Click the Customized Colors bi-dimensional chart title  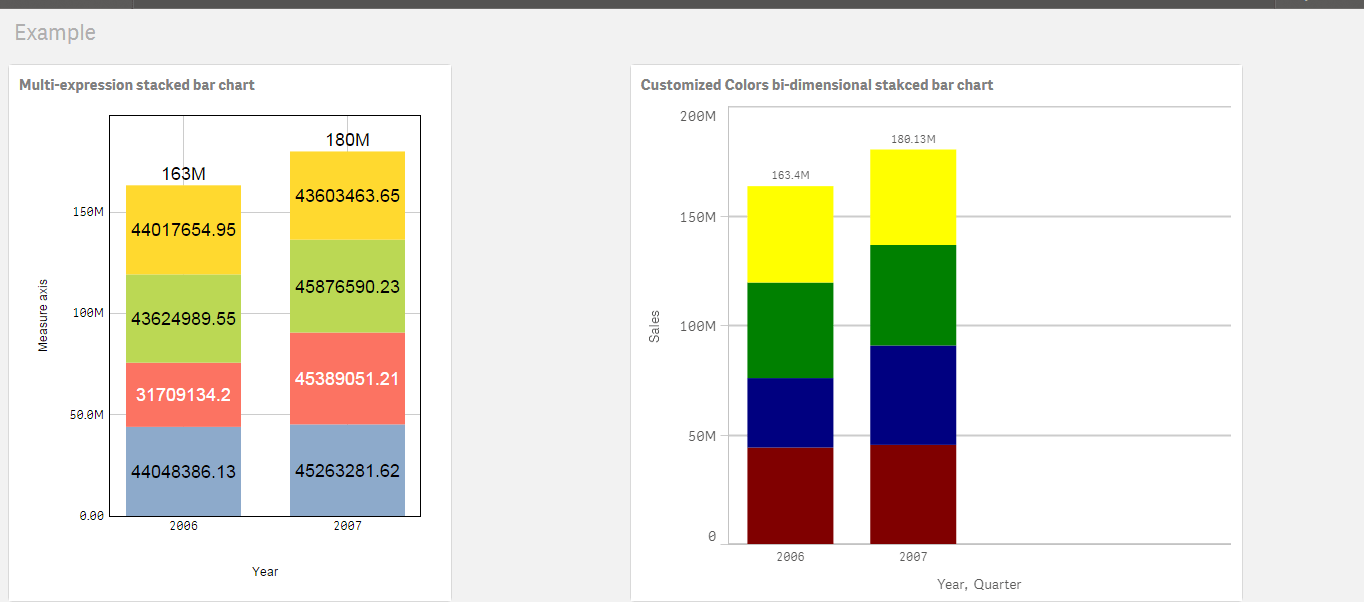[x=817, y=85]
